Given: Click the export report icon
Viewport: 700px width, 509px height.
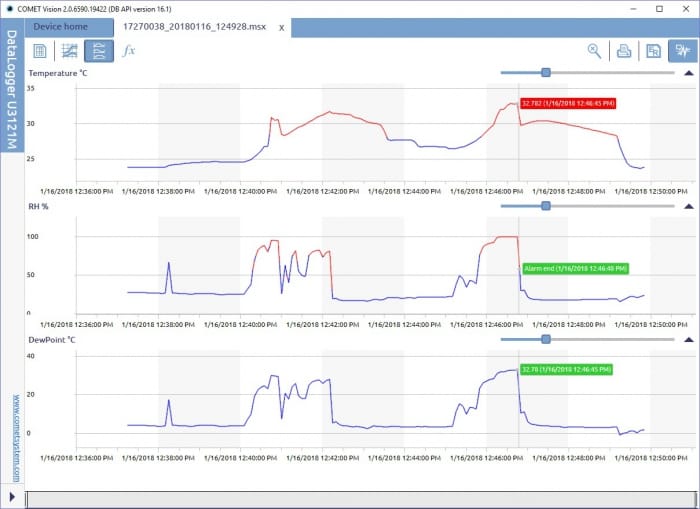Looking at the screenshot, I should [x=653, y=51].
